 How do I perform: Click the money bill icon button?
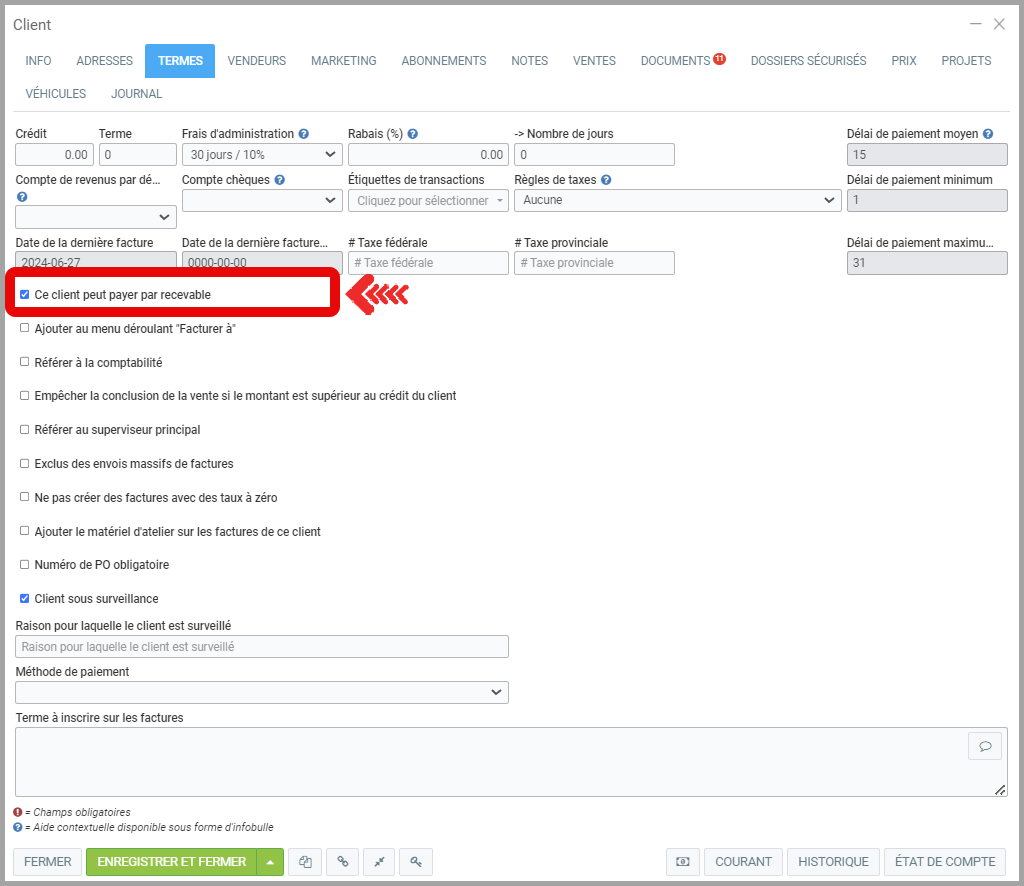click(682, 861)
